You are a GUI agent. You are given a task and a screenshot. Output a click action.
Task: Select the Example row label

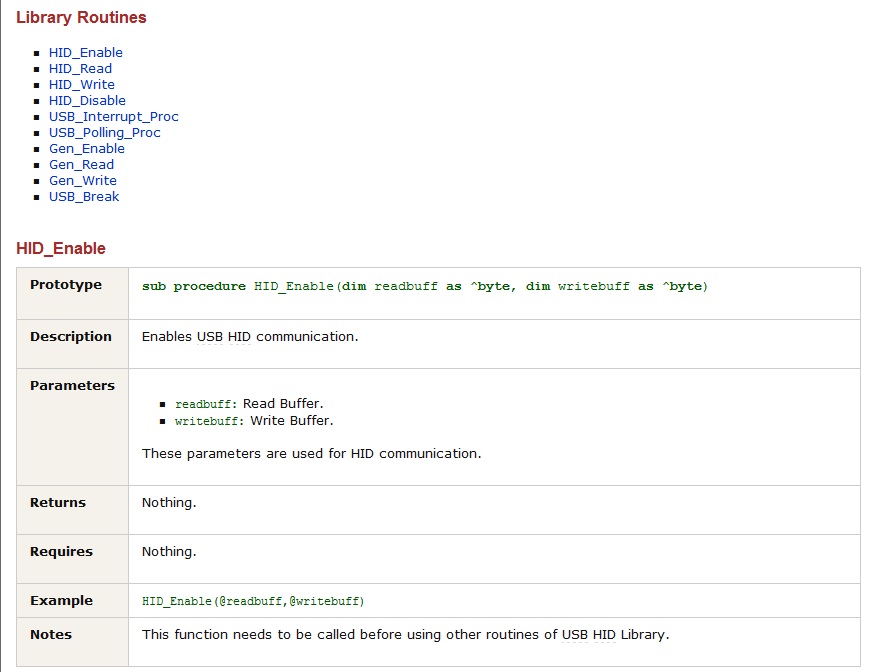click(61, 601)
